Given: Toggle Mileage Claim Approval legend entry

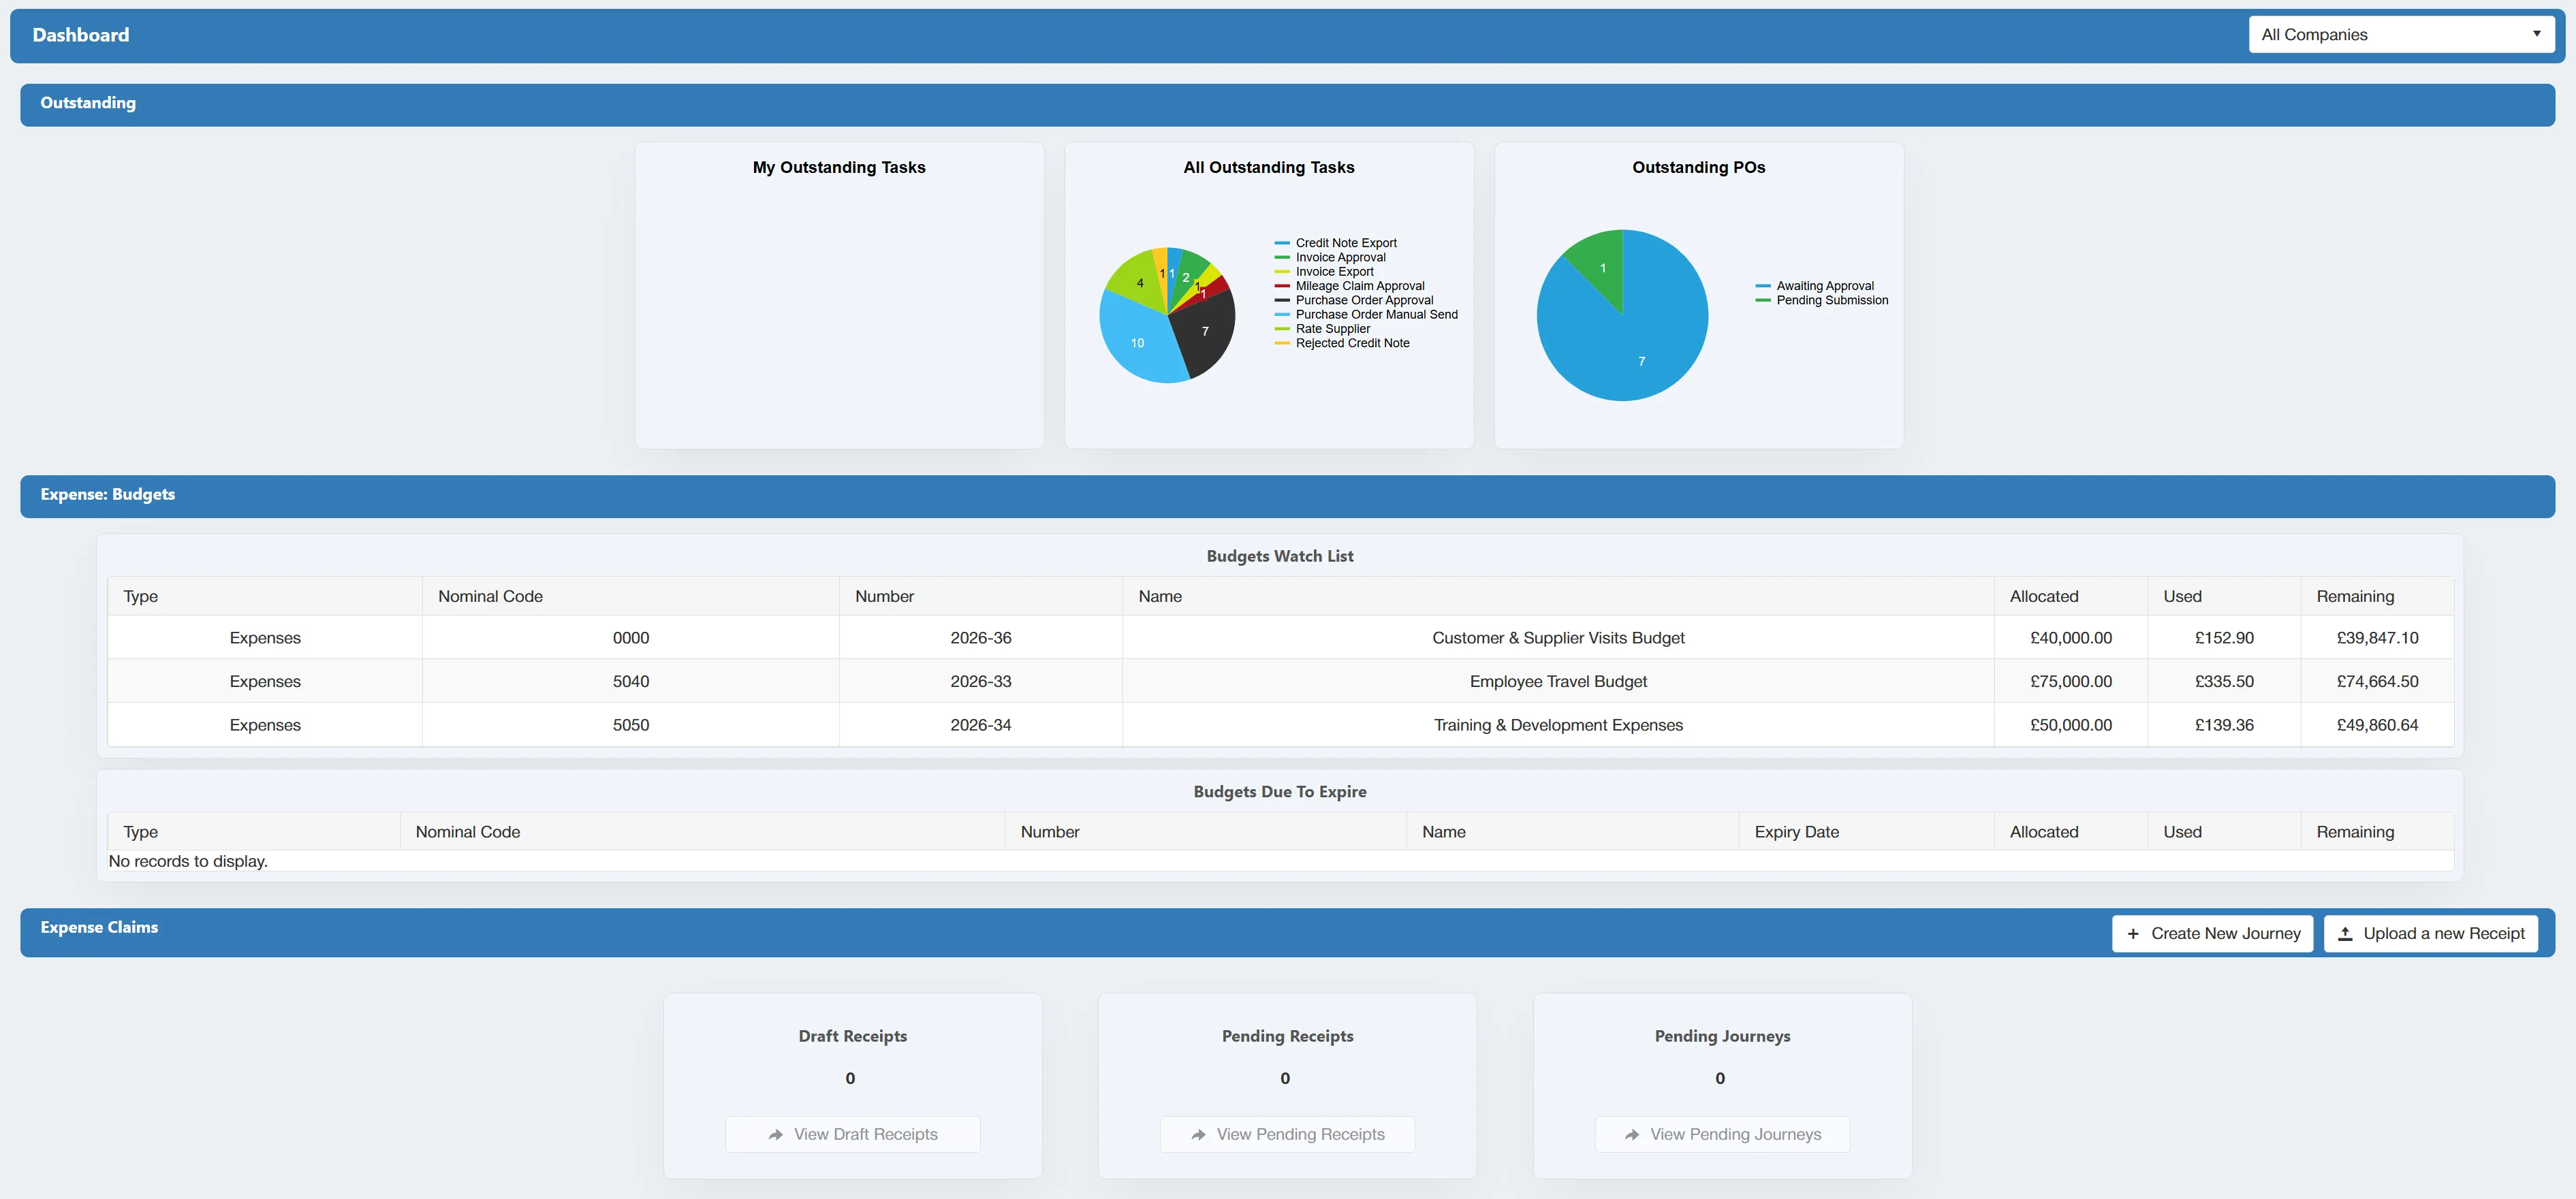Looking at the screenshot, I should [1350, 286].
